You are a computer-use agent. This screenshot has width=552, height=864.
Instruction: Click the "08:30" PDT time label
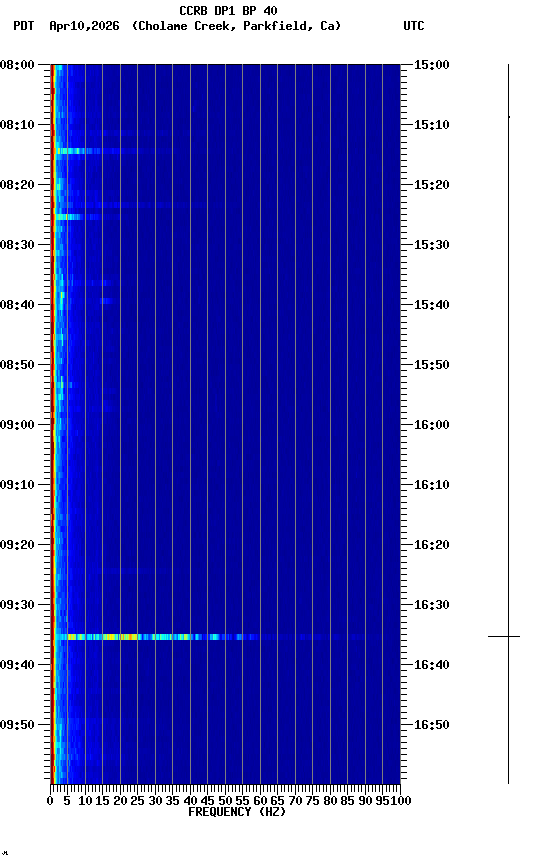tap(17, 245)
